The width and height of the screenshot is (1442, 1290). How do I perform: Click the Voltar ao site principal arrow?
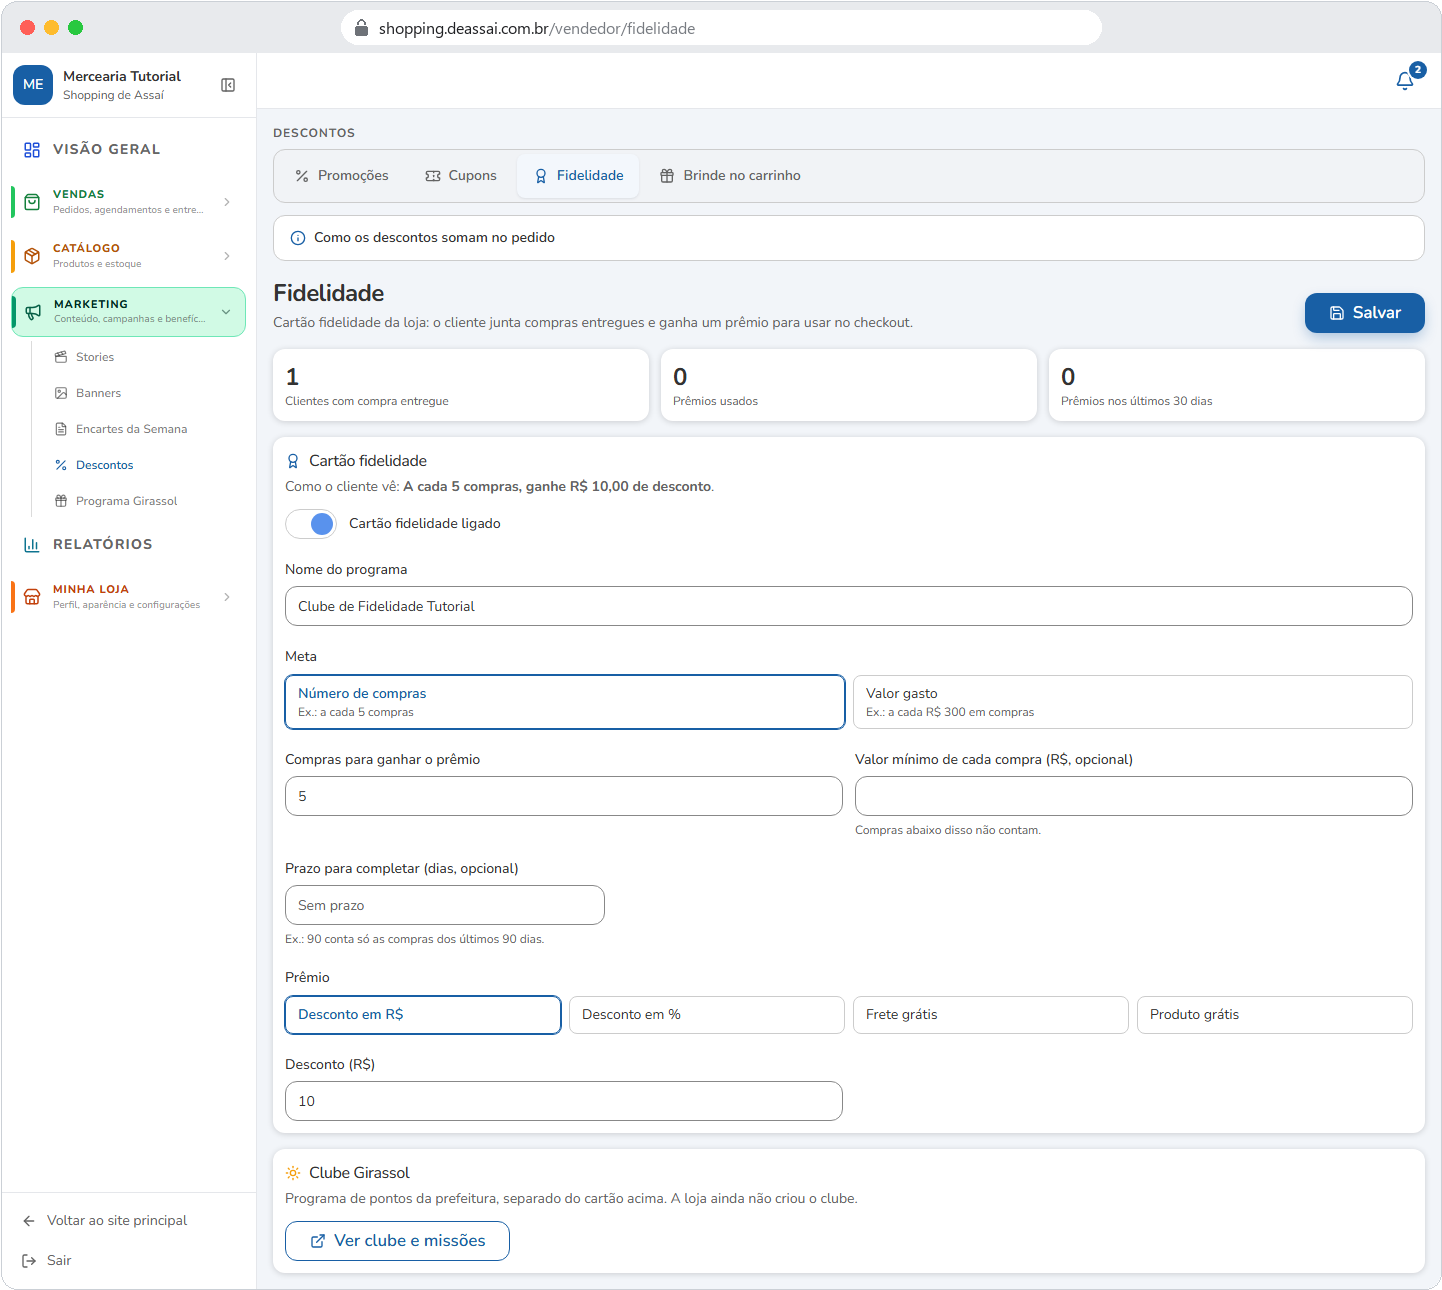pyautogui.click(x=30, y=1220)
